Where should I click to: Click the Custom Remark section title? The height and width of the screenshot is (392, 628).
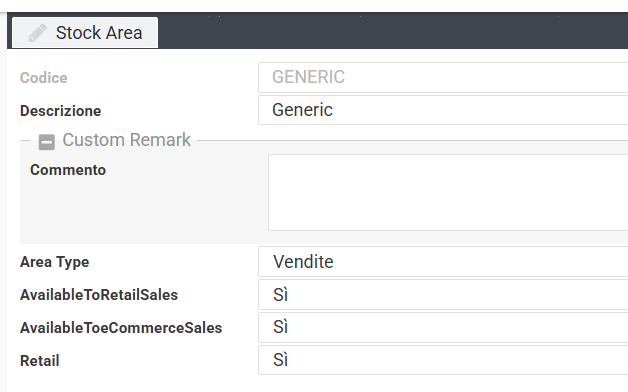(127, 140)
